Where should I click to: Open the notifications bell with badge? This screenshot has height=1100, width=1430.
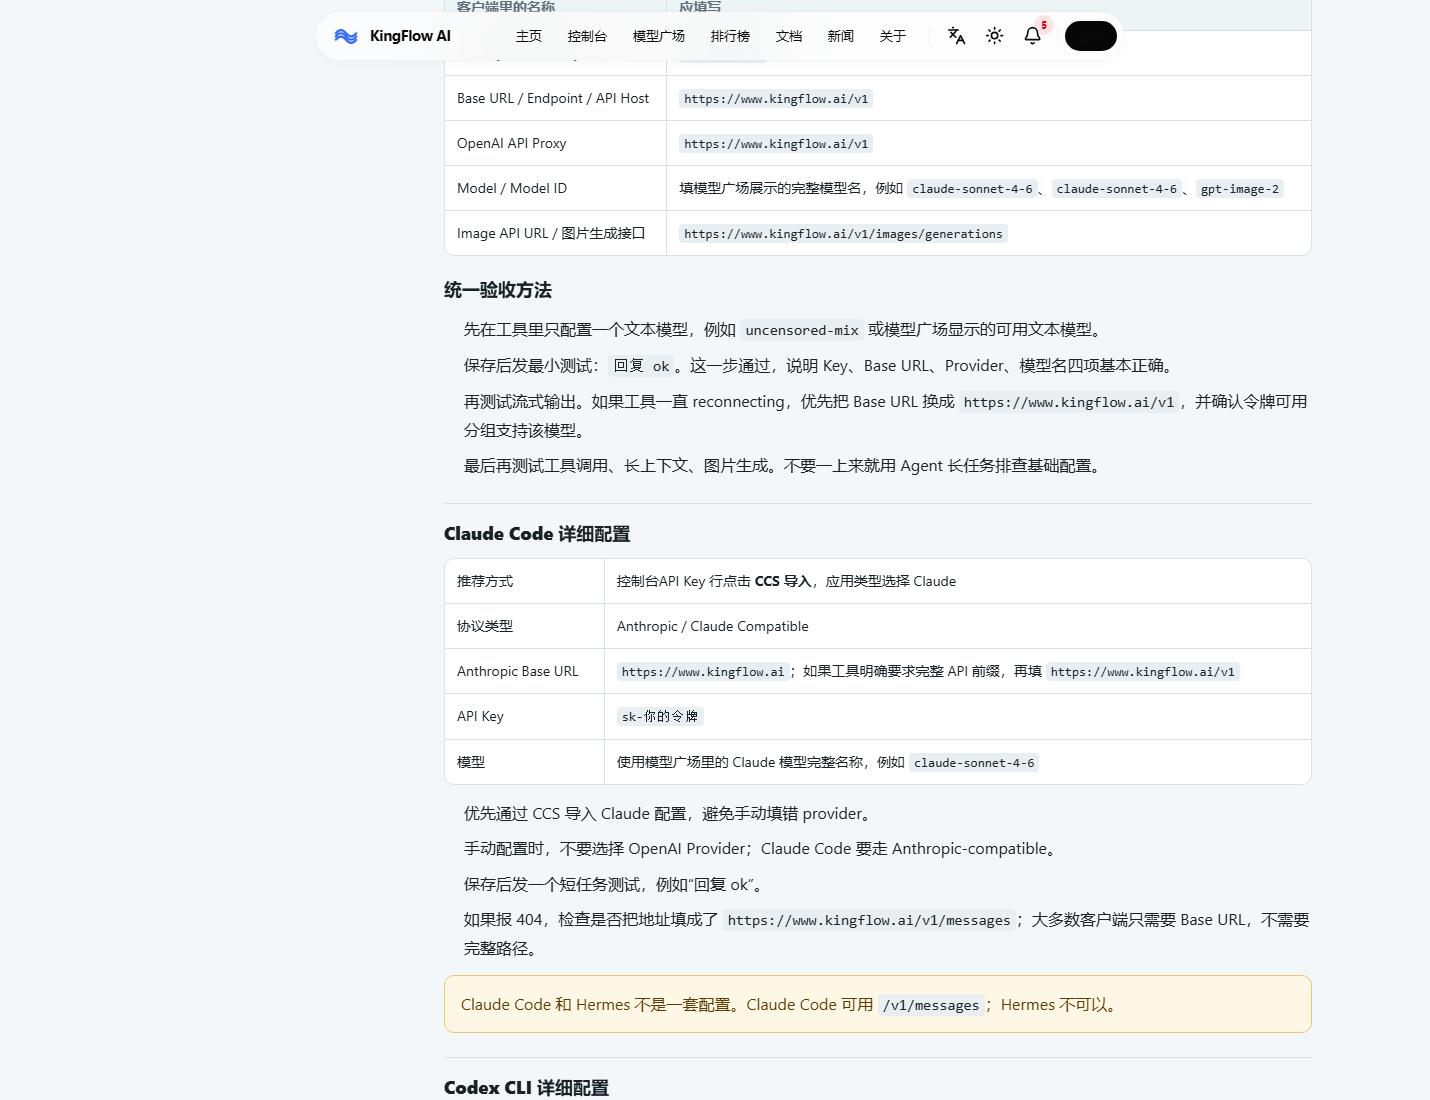(1033, 36)
